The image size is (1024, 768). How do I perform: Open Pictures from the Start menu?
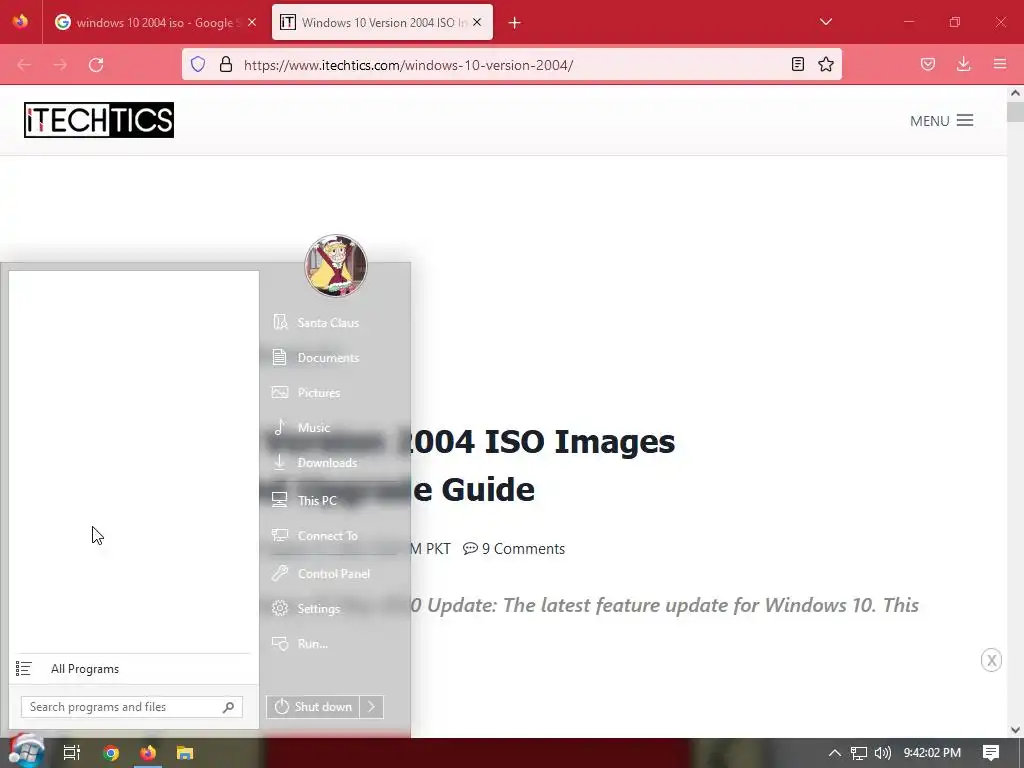point(319,392)
